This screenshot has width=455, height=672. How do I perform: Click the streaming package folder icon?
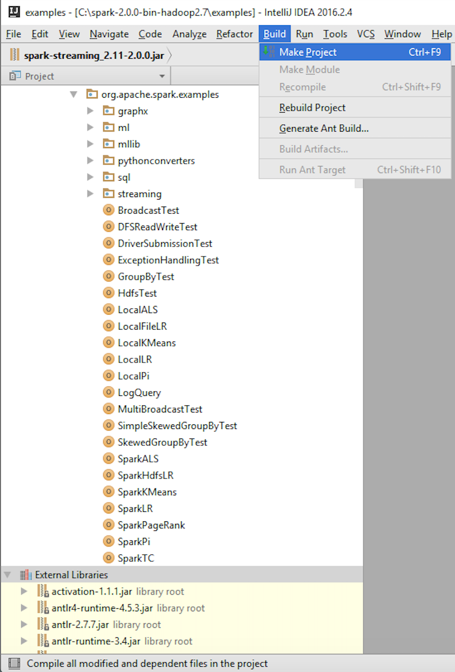[x=108, y=193]
